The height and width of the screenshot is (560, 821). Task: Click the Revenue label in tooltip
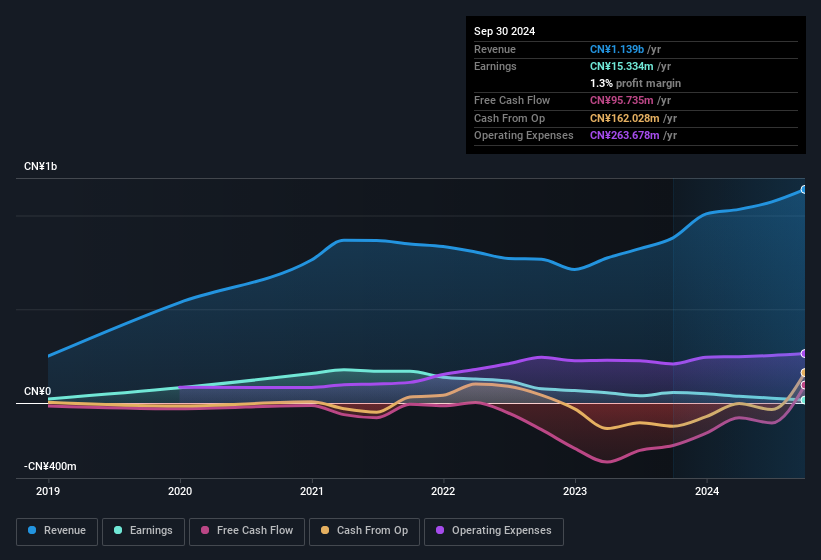[x=495, y=49]
